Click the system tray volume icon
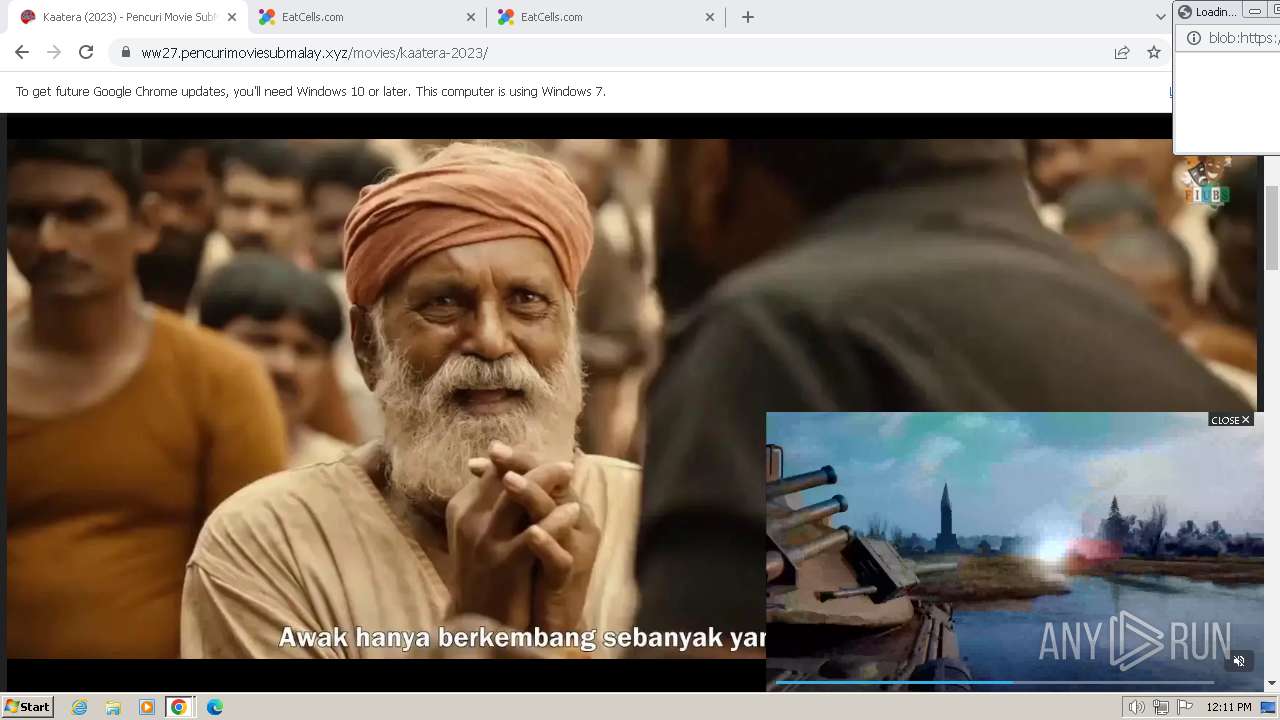1280x720 pixels. click(x=1137, y=707)
